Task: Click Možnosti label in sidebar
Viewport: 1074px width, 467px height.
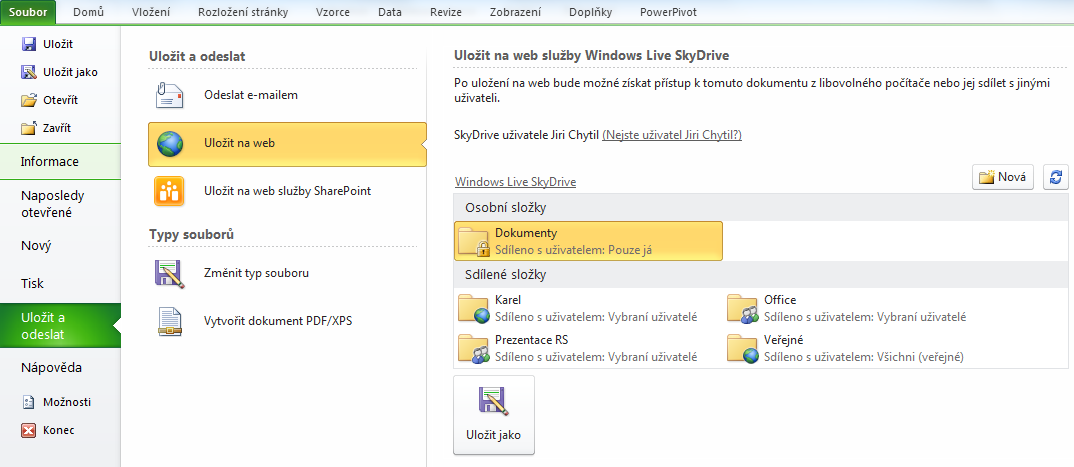Action: click(67, 403)
